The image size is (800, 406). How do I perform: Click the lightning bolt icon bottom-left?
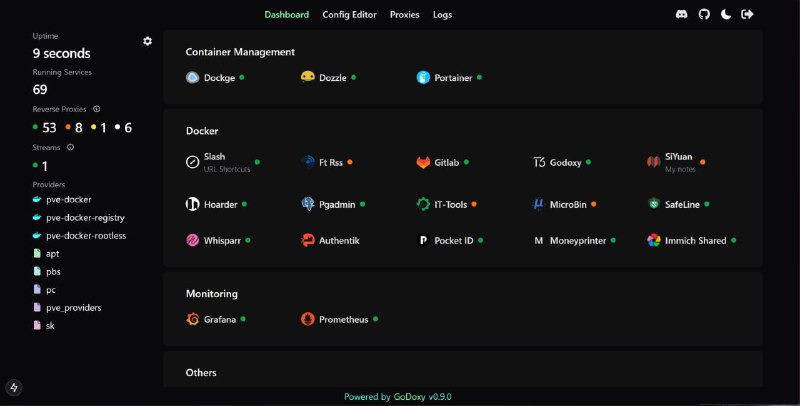14,387
